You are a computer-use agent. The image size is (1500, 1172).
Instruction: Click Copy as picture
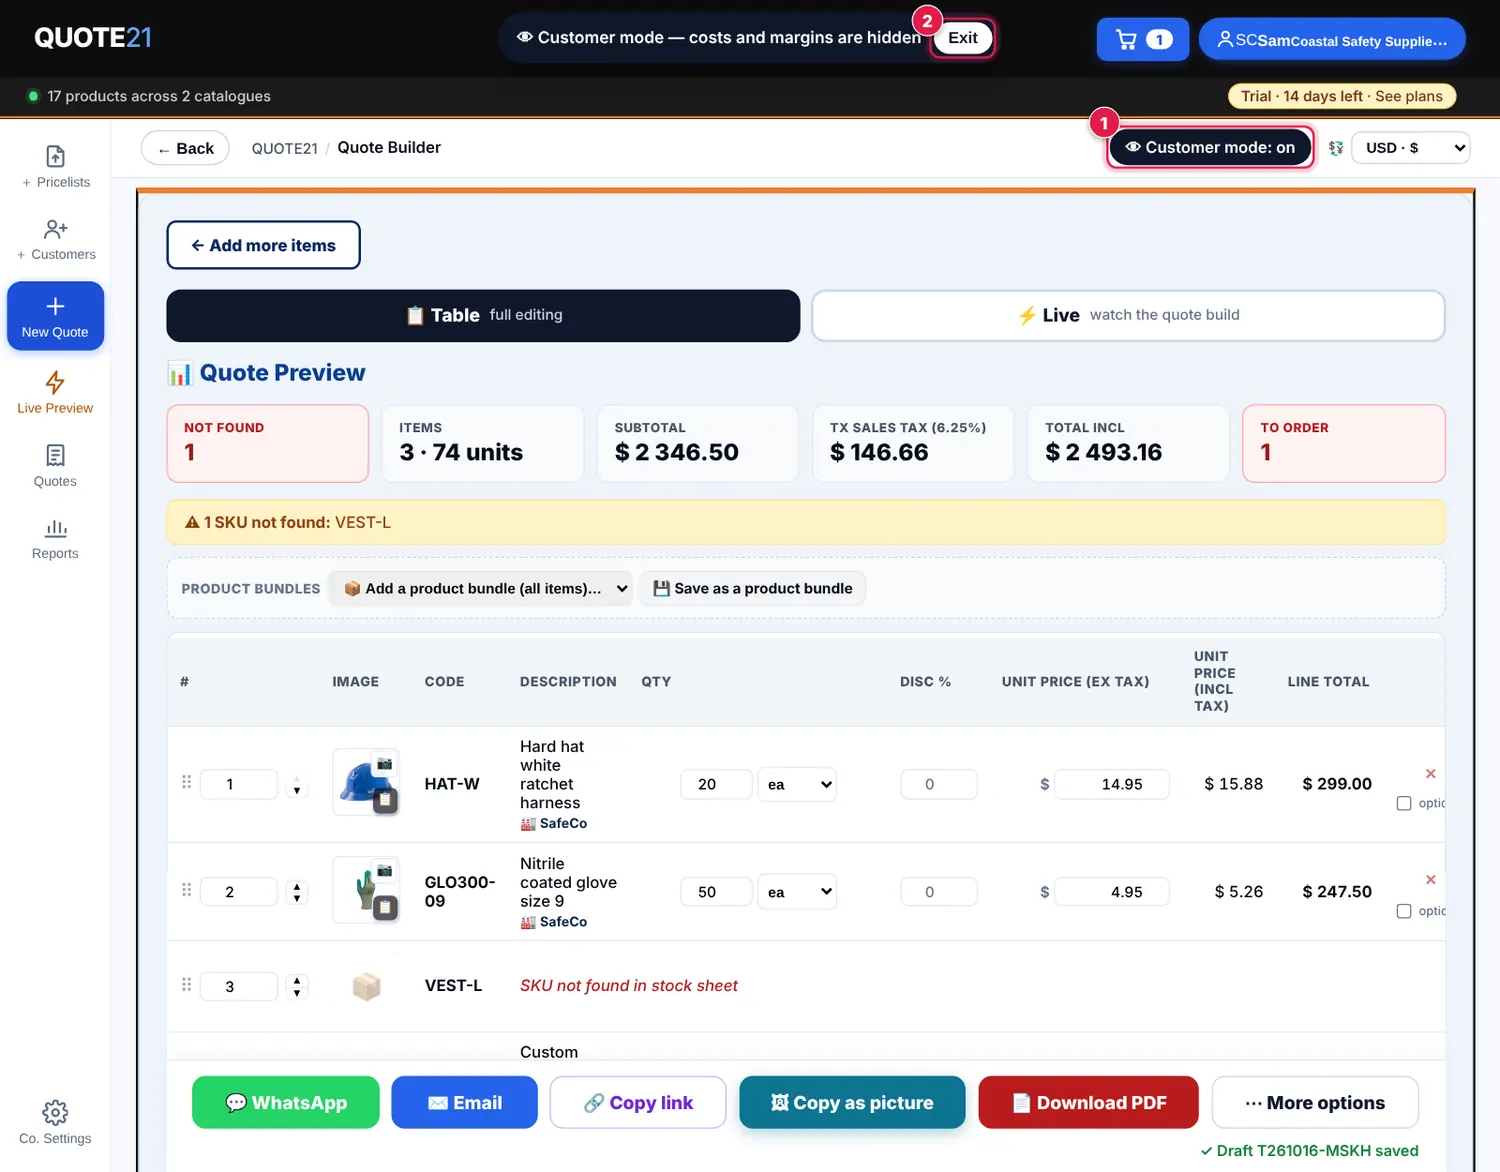pos(852,1102)
